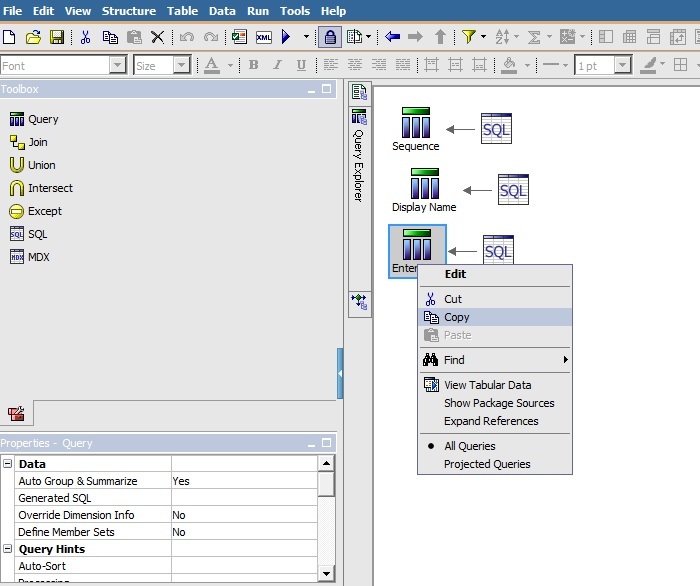The image size is (700, 586).
Task: Toggle the Lock page objects padlock icon
Action: 330,37
